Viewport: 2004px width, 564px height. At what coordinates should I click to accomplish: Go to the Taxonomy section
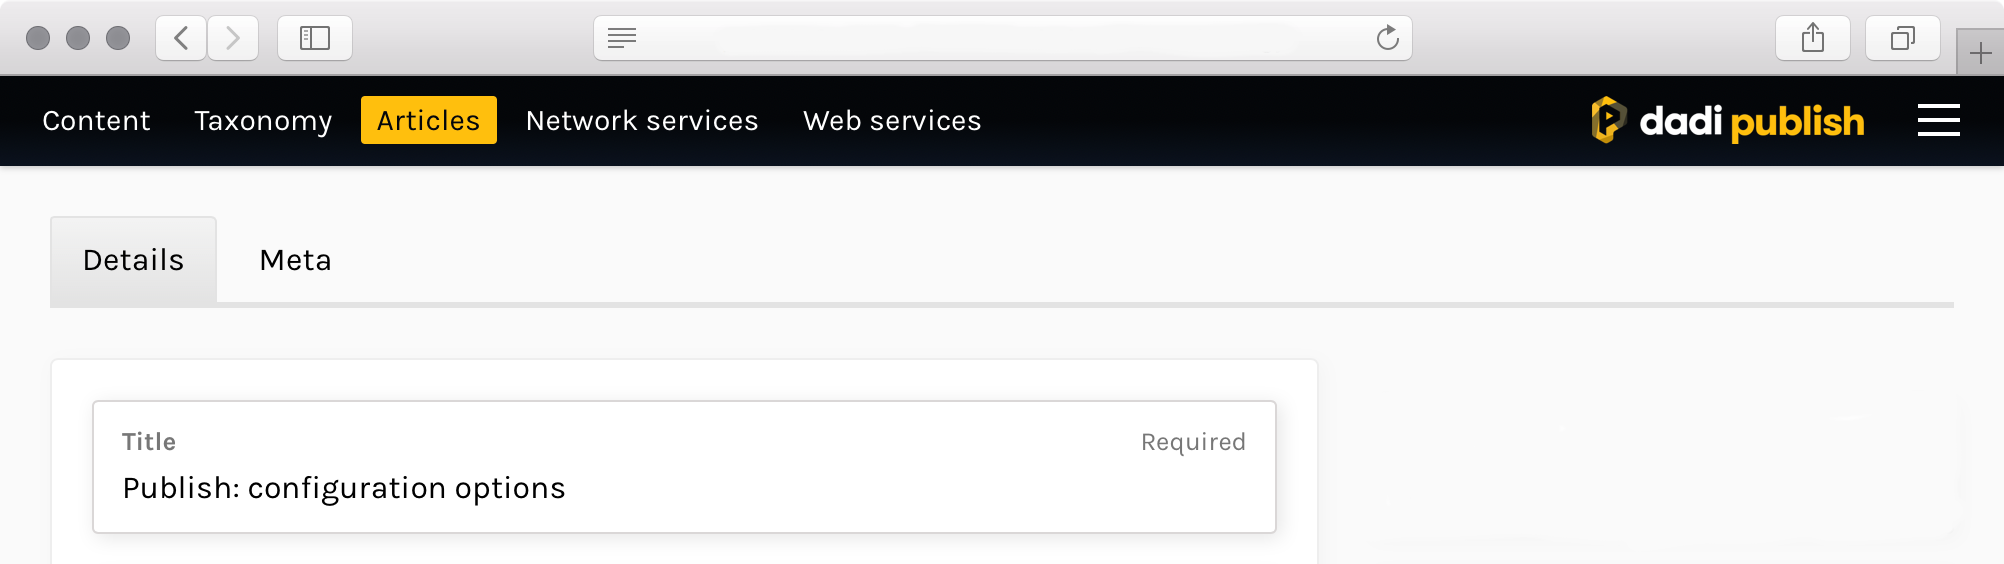[x=263, y=121]
